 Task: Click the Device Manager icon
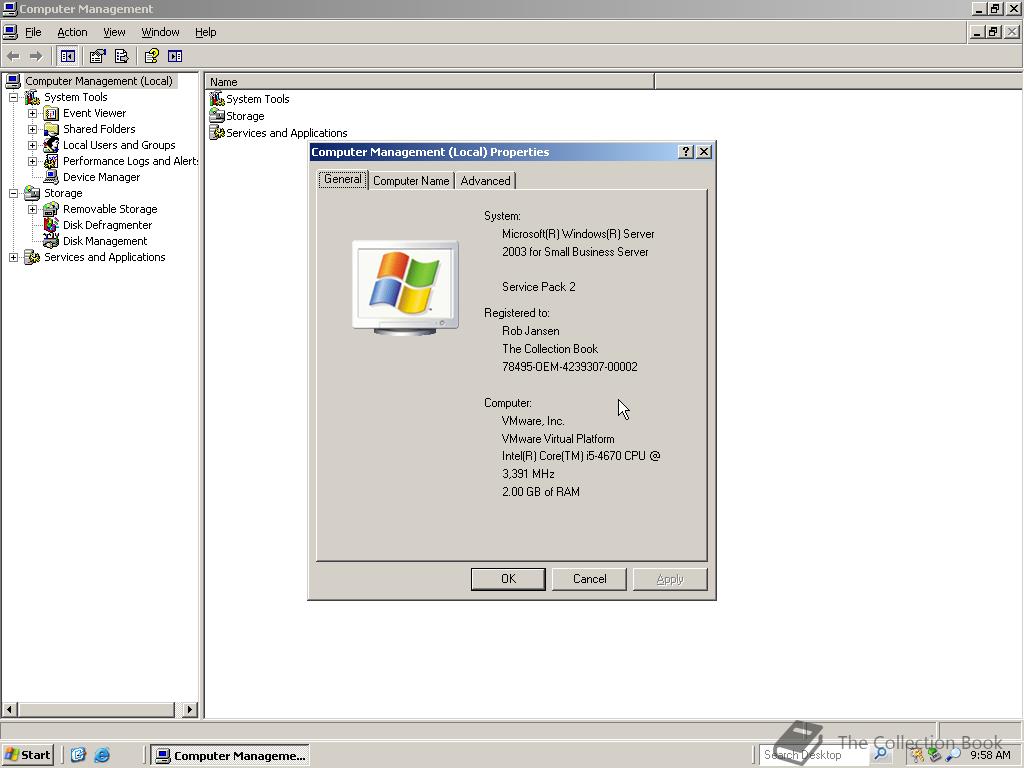click(x=51, y=177)
